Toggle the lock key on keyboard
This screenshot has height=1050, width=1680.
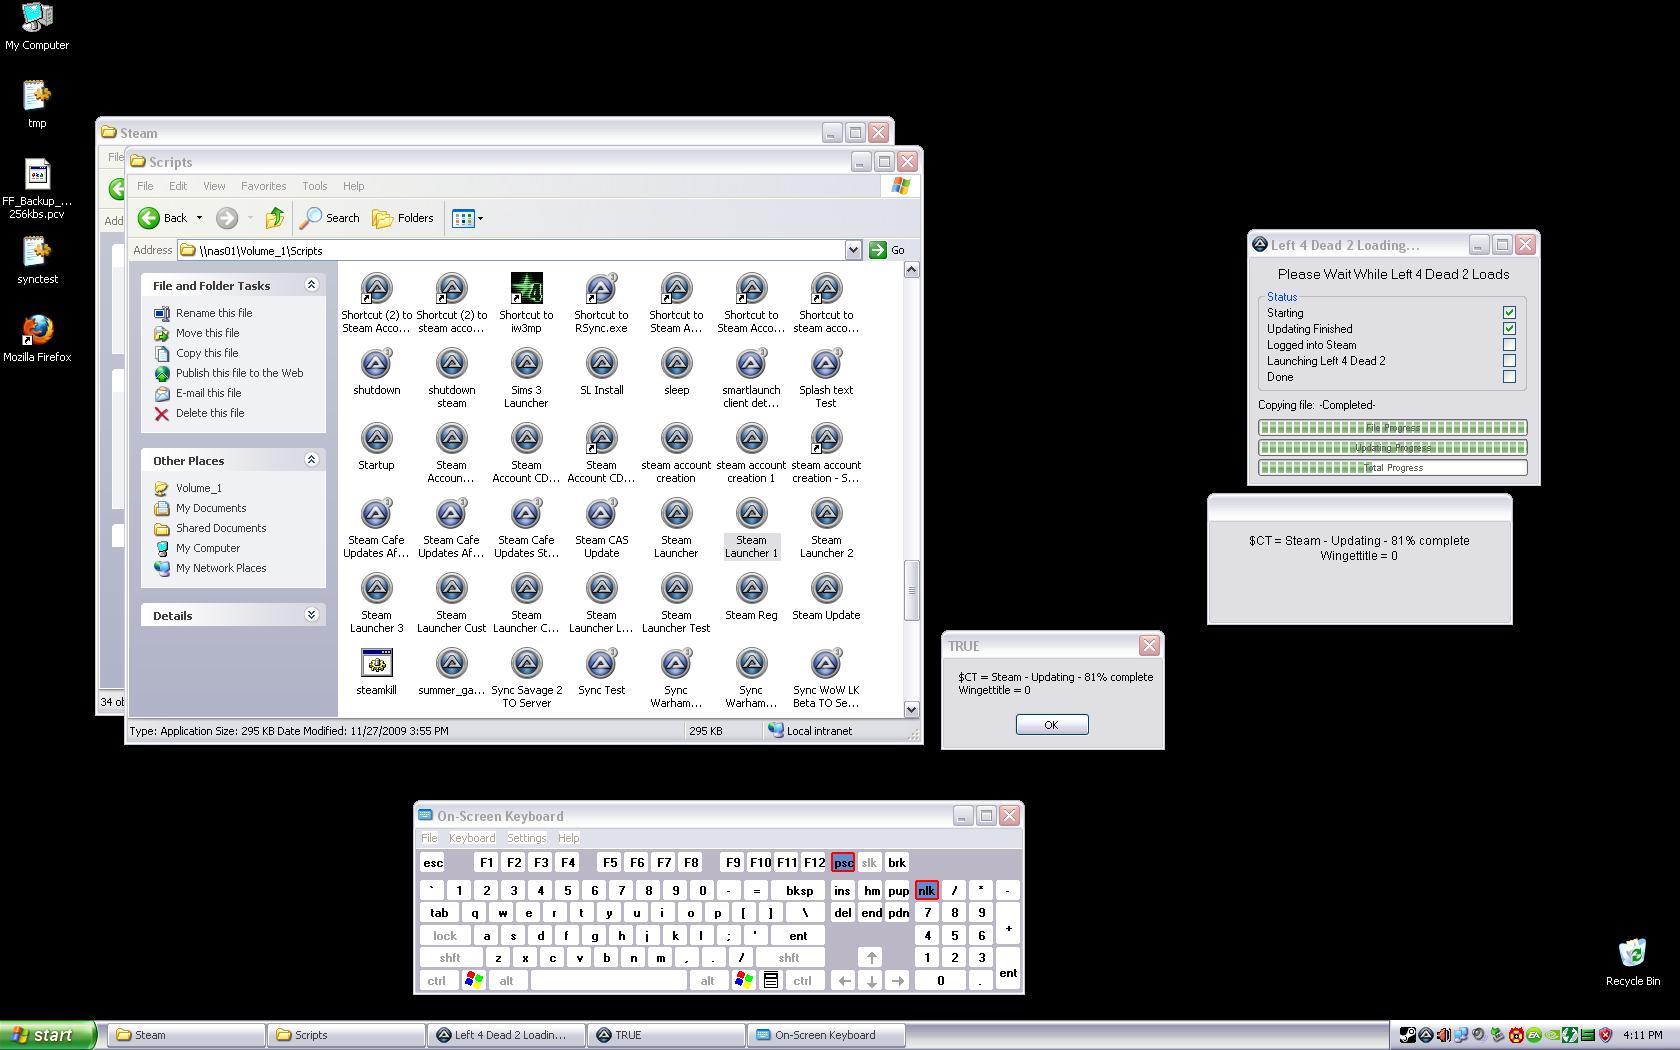[444, 936]
